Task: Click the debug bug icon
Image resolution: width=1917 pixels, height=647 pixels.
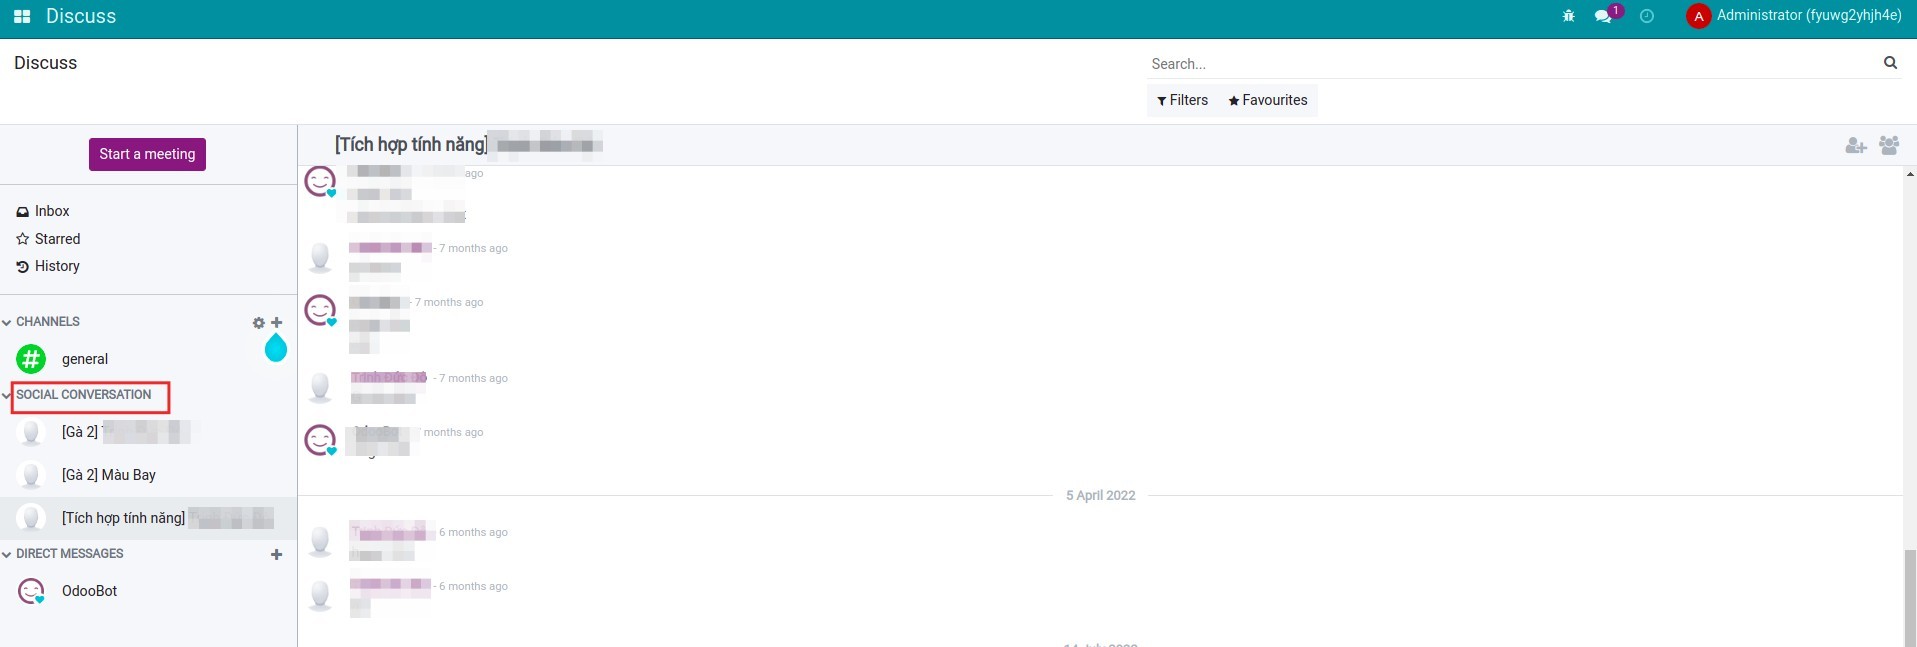Action: pos(1568,16)
